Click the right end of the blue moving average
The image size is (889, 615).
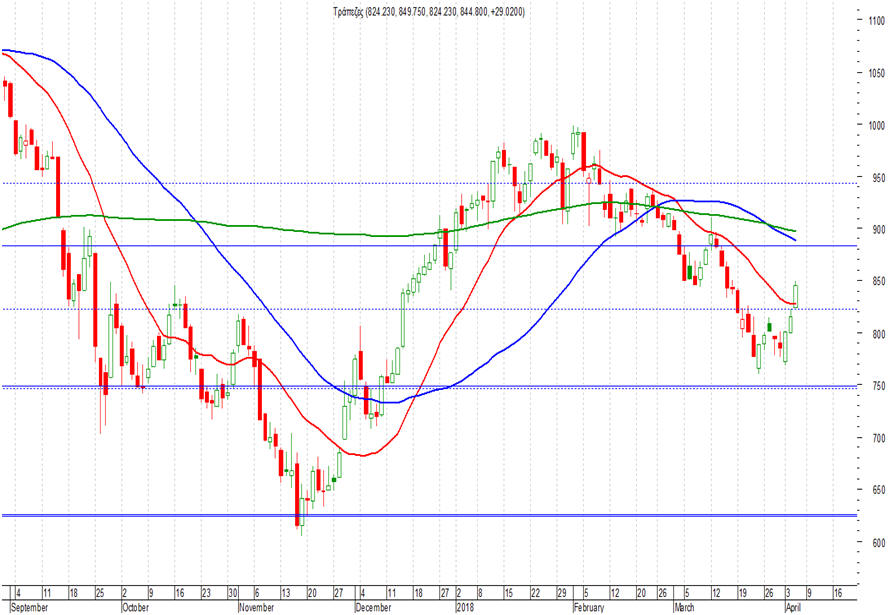click(x=794, y=240)
